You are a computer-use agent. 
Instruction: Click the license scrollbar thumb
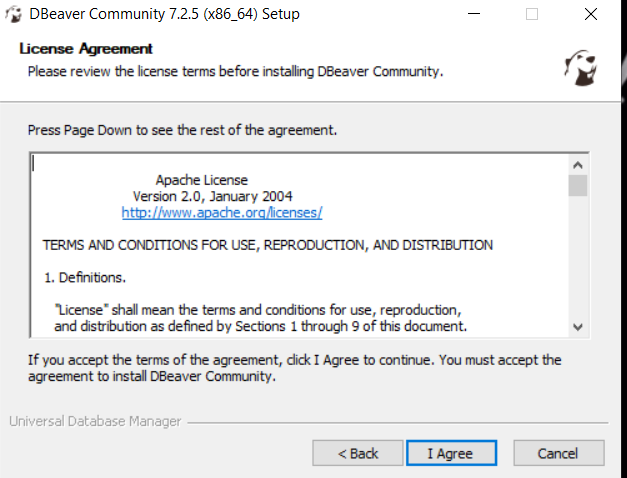577,186
